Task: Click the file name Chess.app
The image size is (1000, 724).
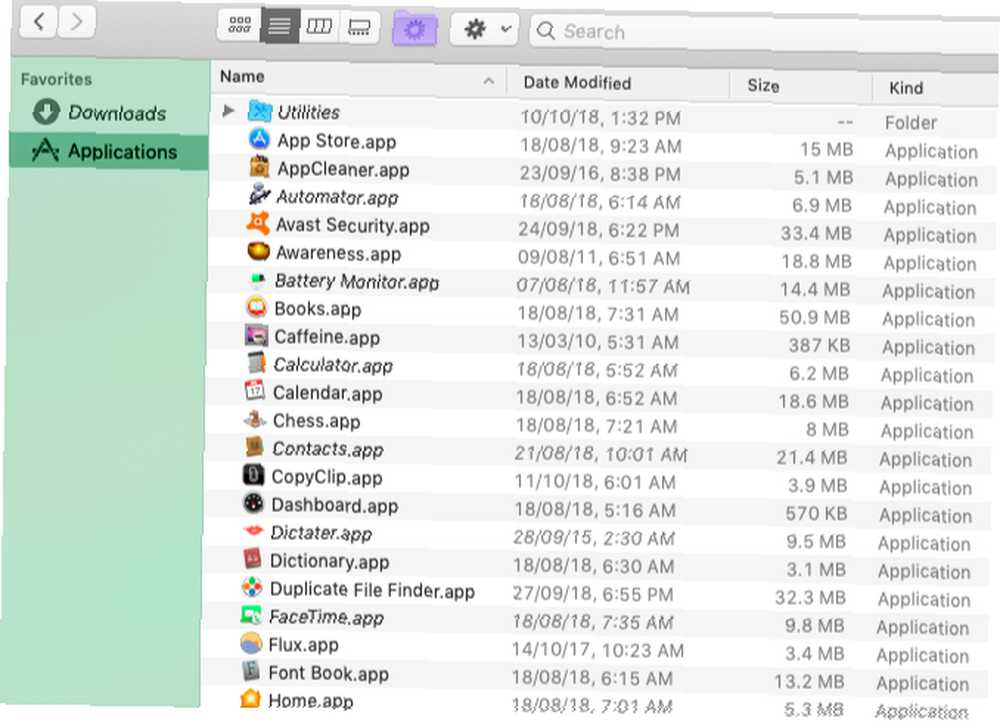Action: coord(316,421)
